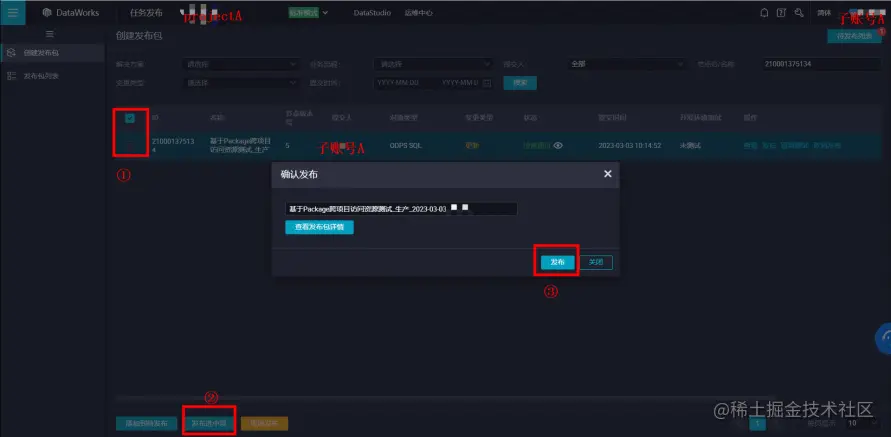This screenshot has height=437, width=891.
Task: Open the help question-mark icon
Action: point(781,13)
